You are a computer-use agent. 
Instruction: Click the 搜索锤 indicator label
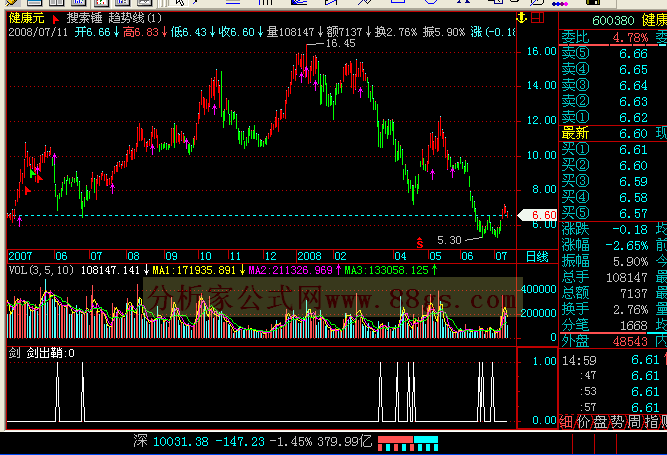point(84,18)
